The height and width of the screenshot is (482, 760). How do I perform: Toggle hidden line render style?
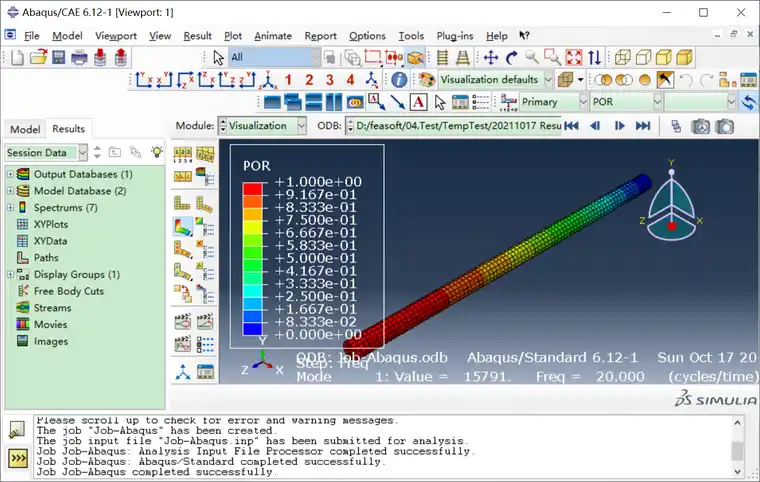pyautogui.click(x=643, y=58)
